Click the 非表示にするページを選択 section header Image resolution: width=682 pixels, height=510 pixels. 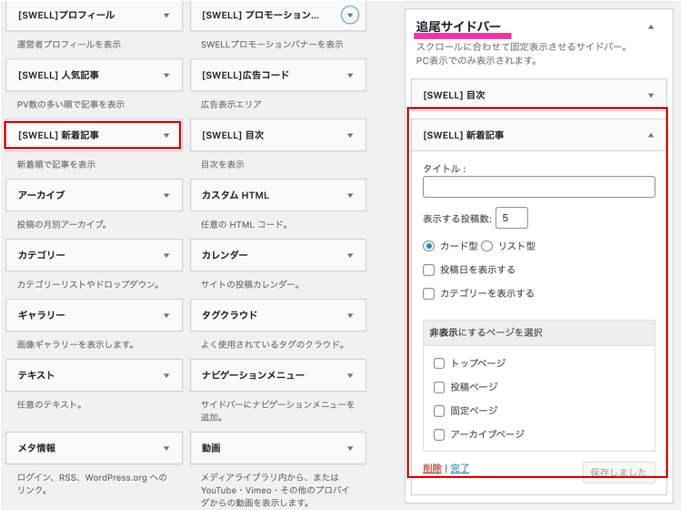(539, 333)
